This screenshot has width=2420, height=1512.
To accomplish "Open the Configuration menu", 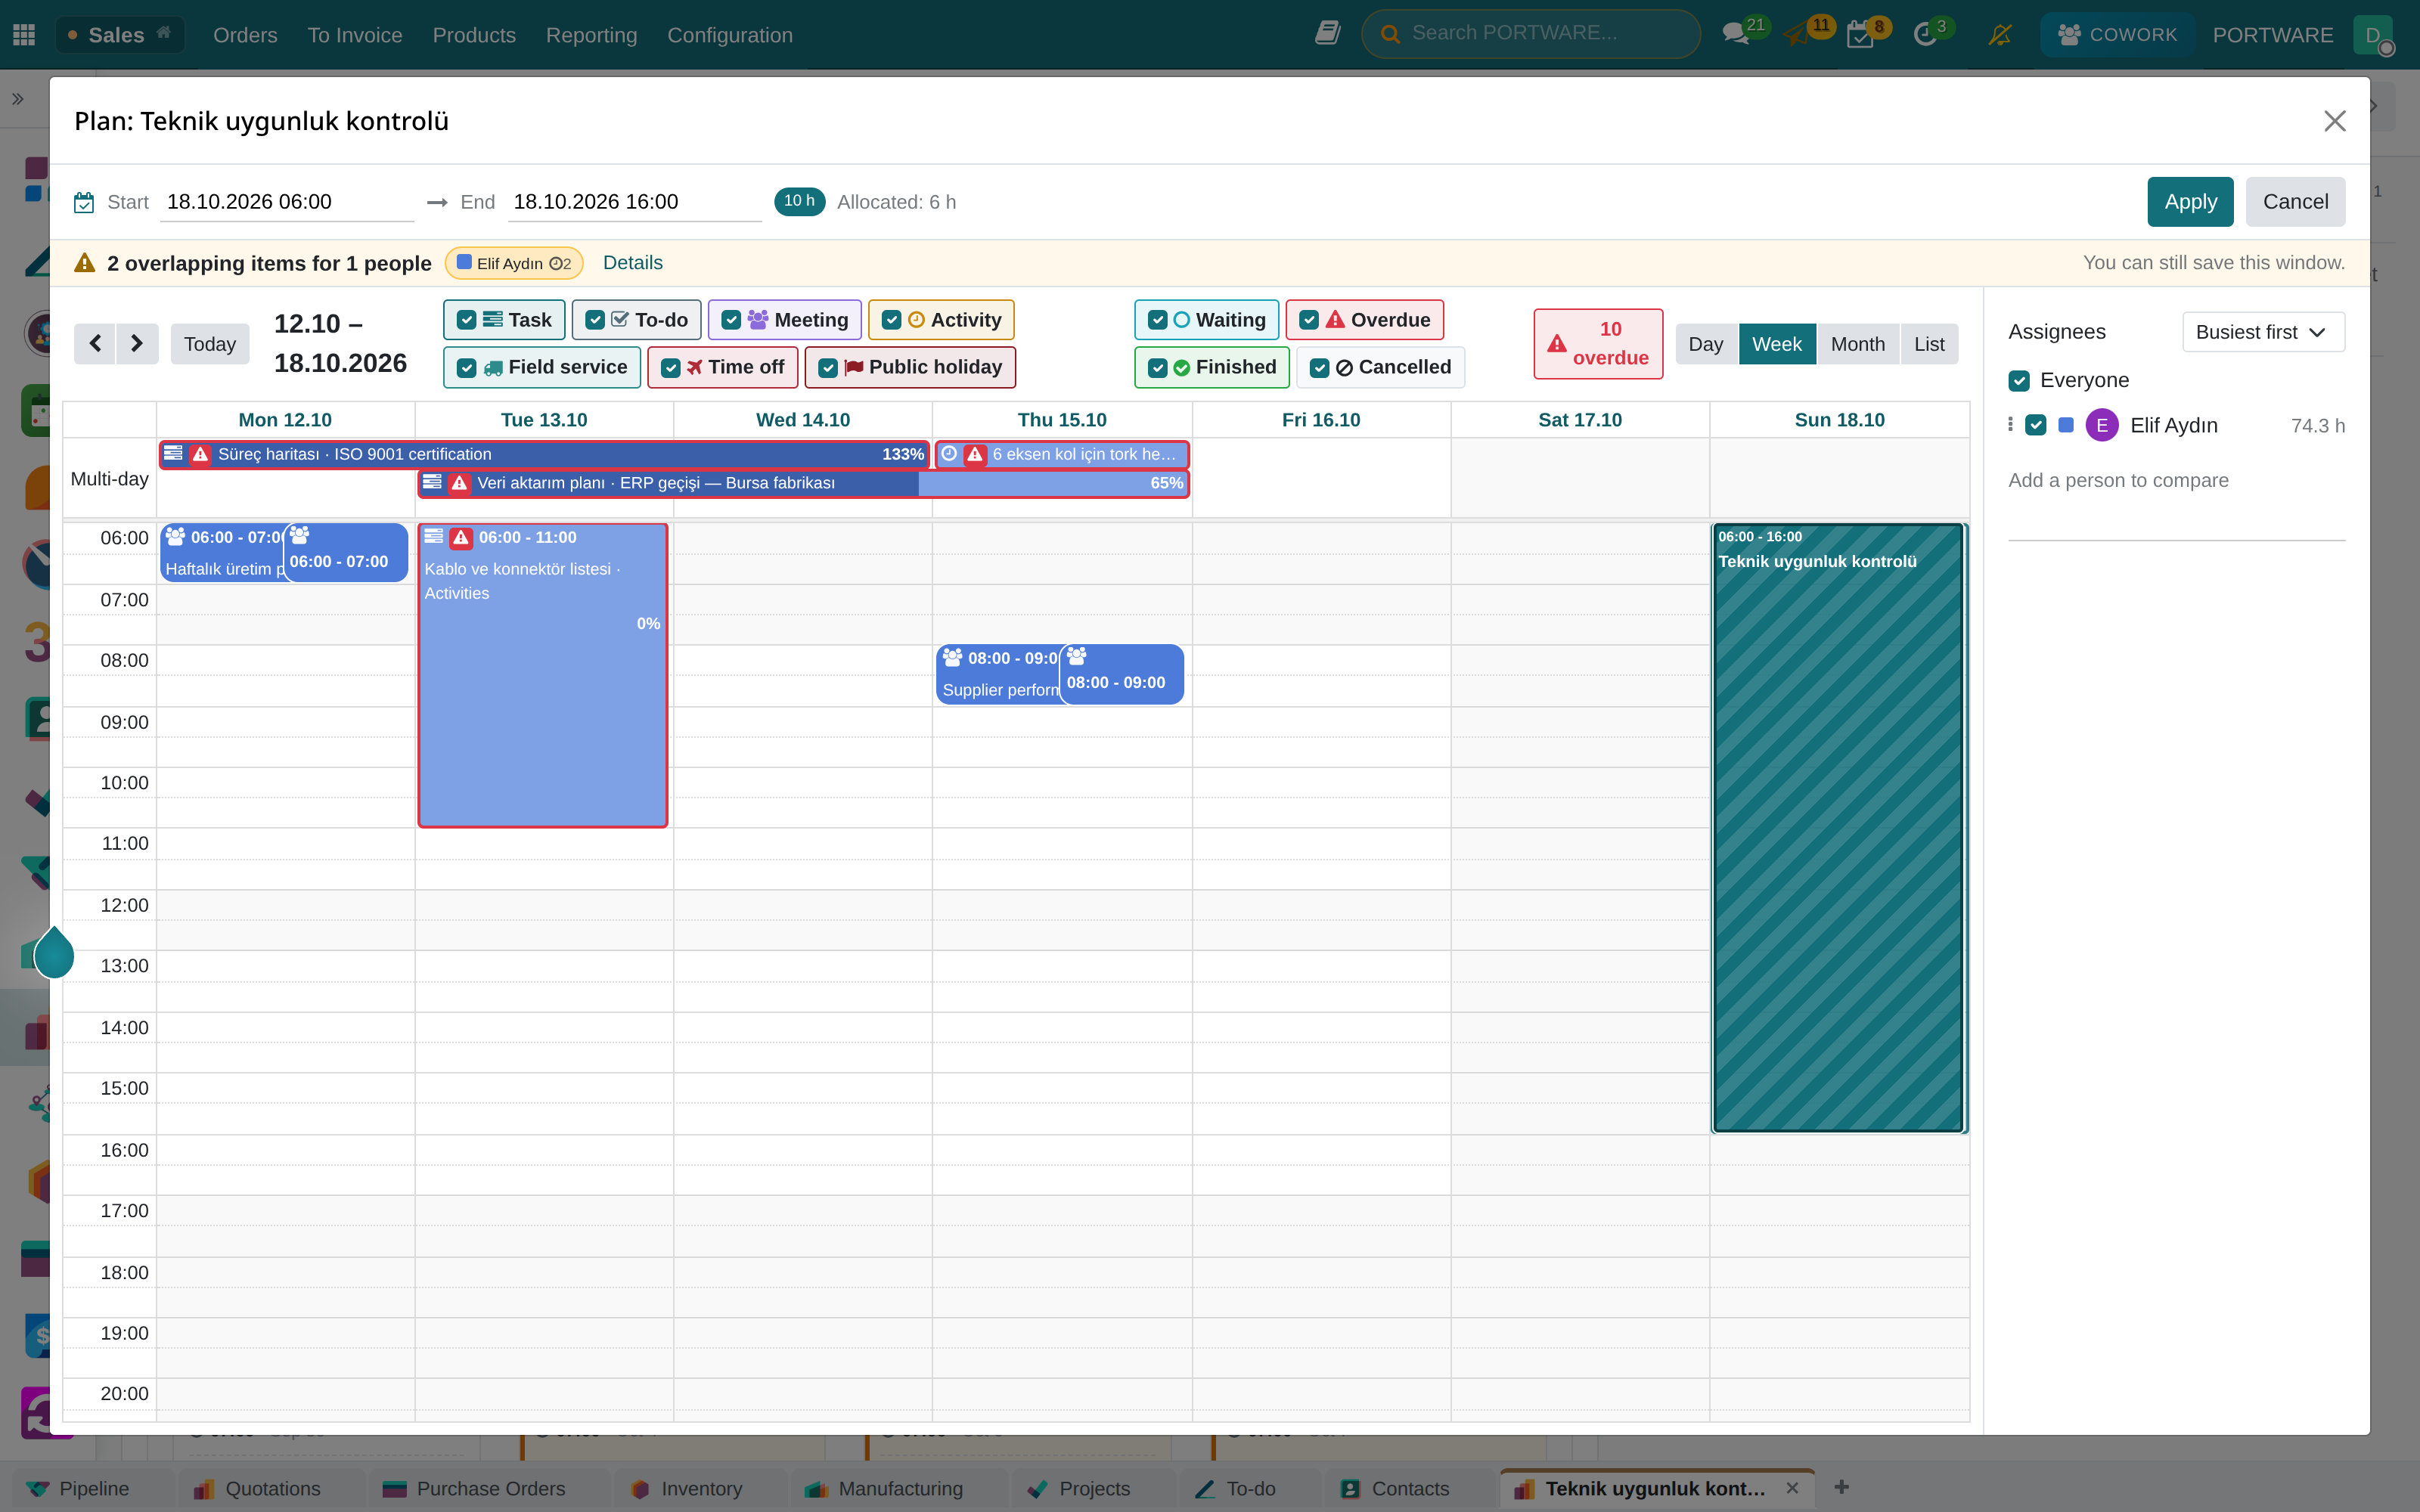I will 730,35.
